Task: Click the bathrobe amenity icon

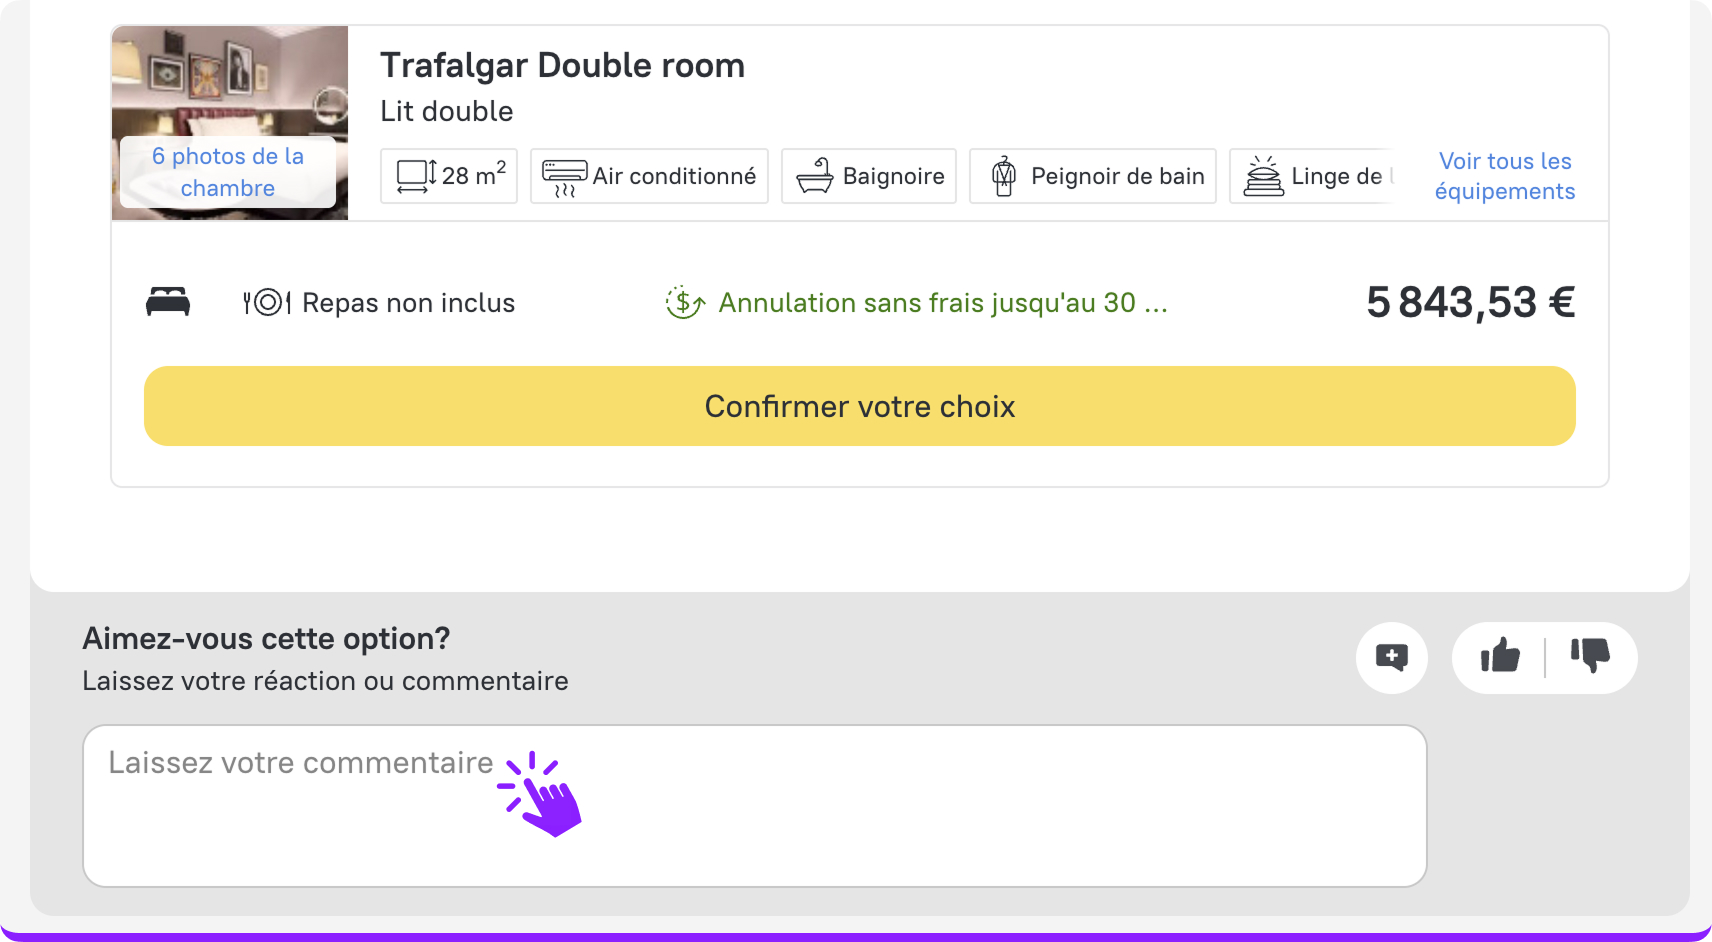Action: (1004, 176)
